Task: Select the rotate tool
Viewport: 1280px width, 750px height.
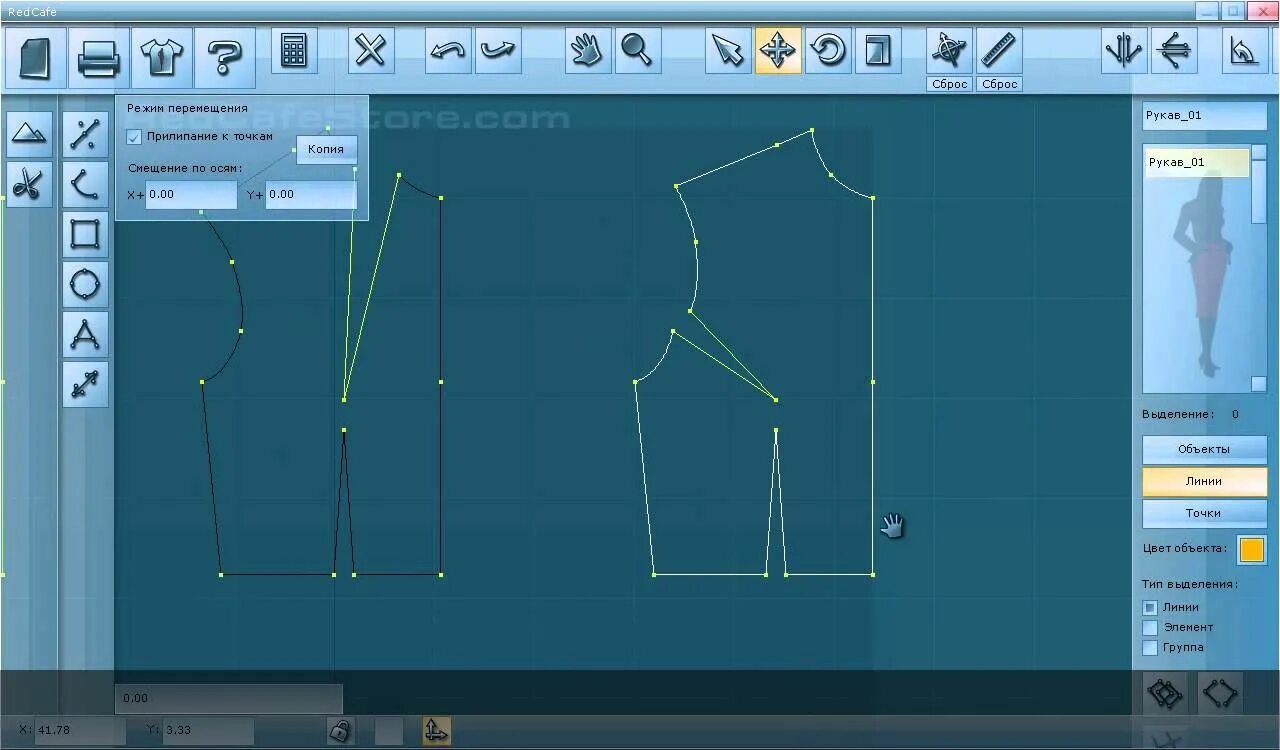Action: click(x=828, y=50)
